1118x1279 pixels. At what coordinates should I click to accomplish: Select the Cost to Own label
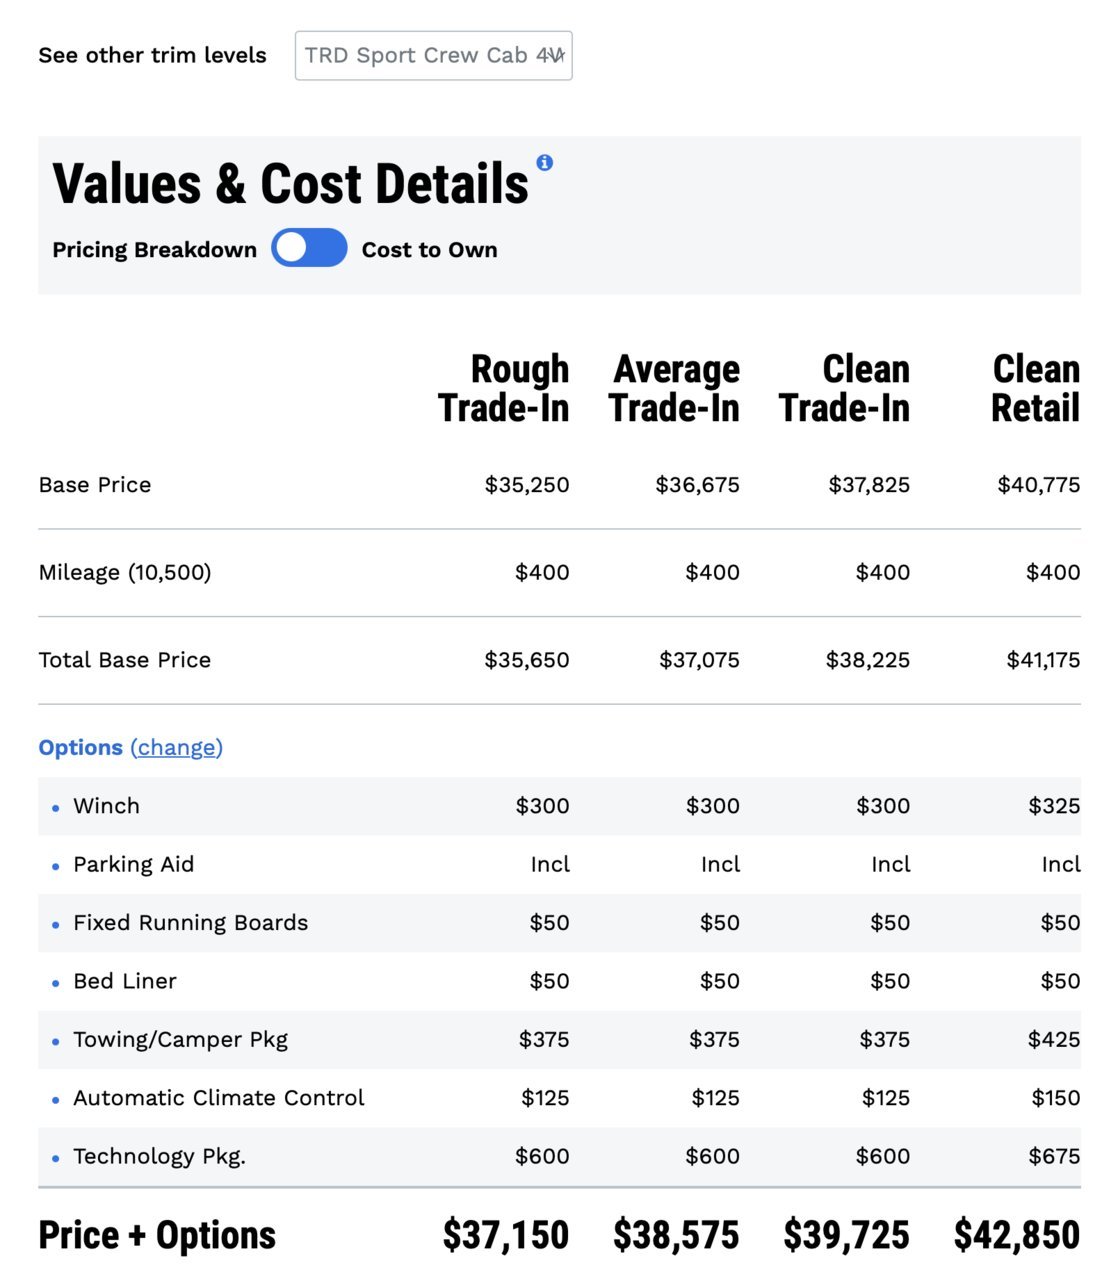pyautogui.click(x=429, y=250)
